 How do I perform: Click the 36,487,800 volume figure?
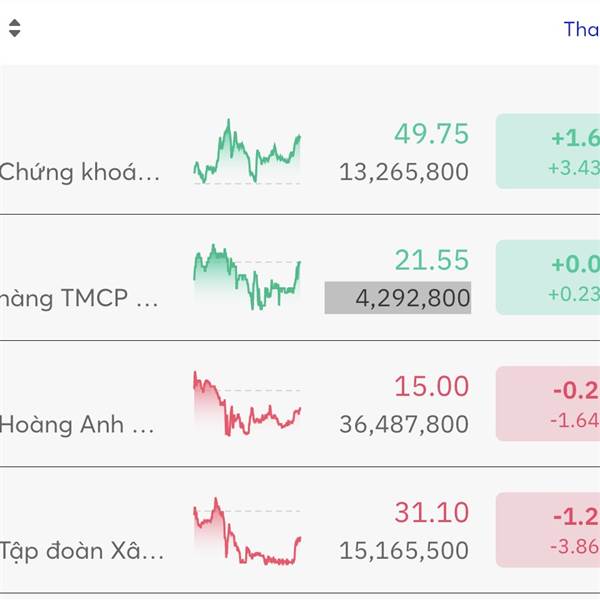[404, 424]
